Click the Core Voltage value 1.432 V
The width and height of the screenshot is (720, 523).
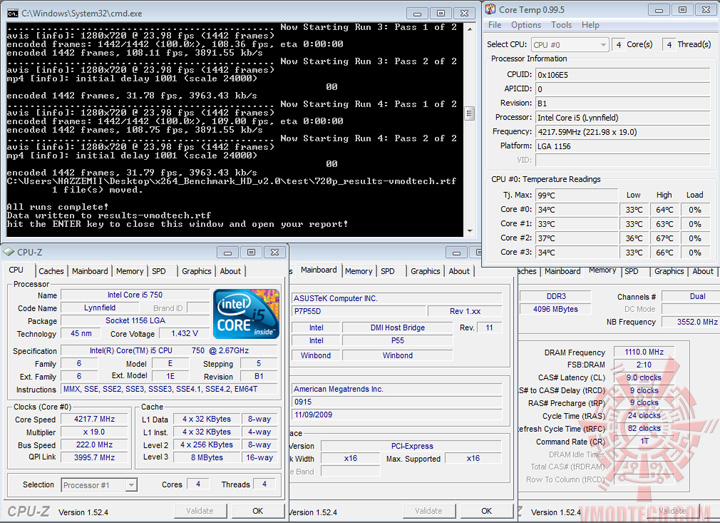184,333
